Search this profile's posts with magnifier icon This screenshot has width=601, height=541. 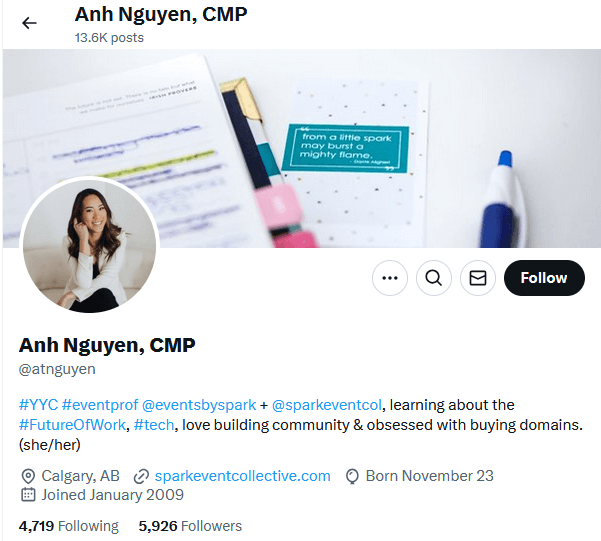pos(434,278)
